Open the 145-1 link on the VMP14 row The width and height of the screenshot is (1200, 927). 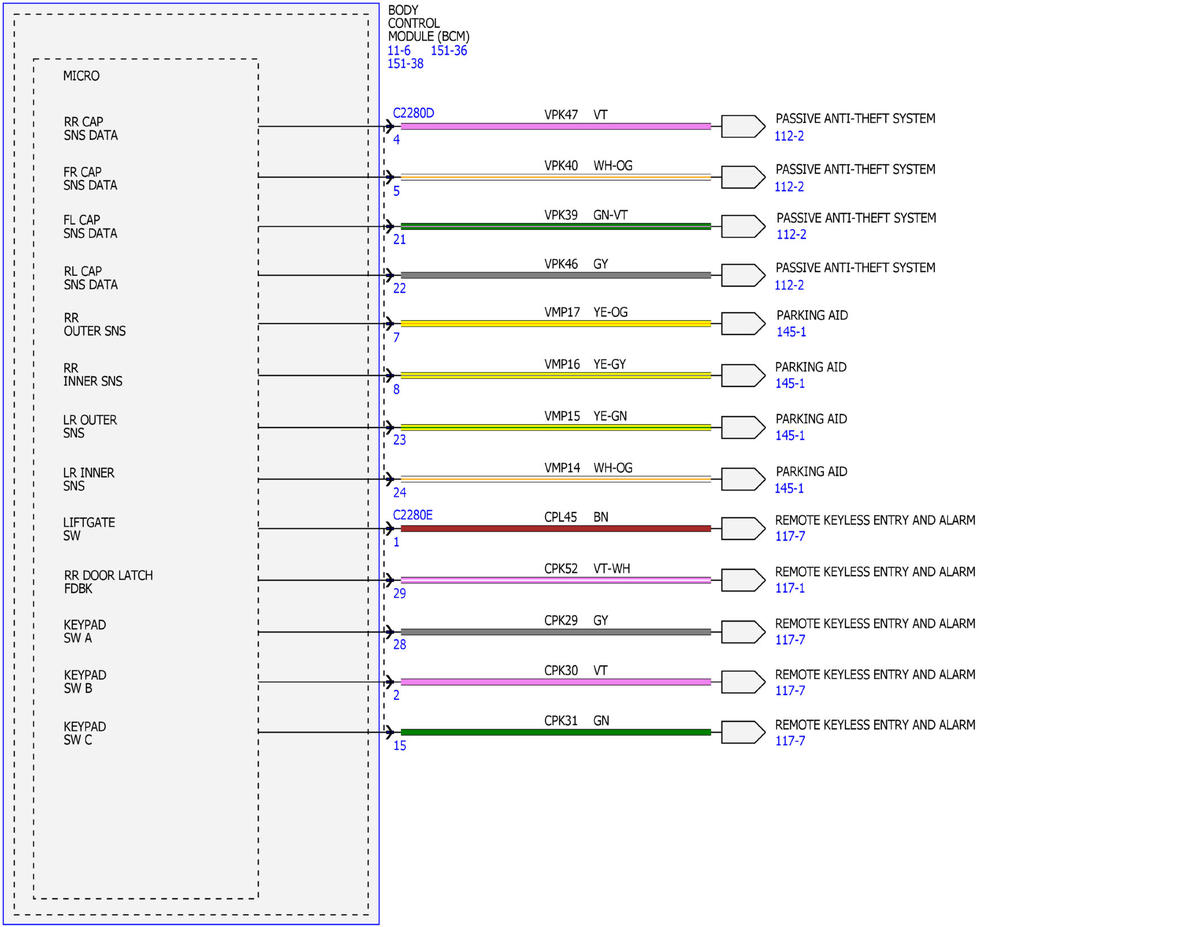(x=790, y=488)
